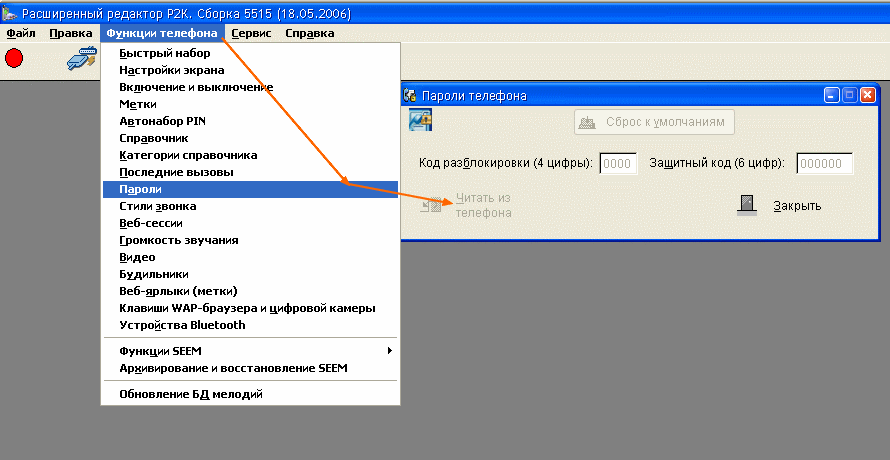
Task: Select the Включение и выключение entry
Action: click(x=250, y=87)
